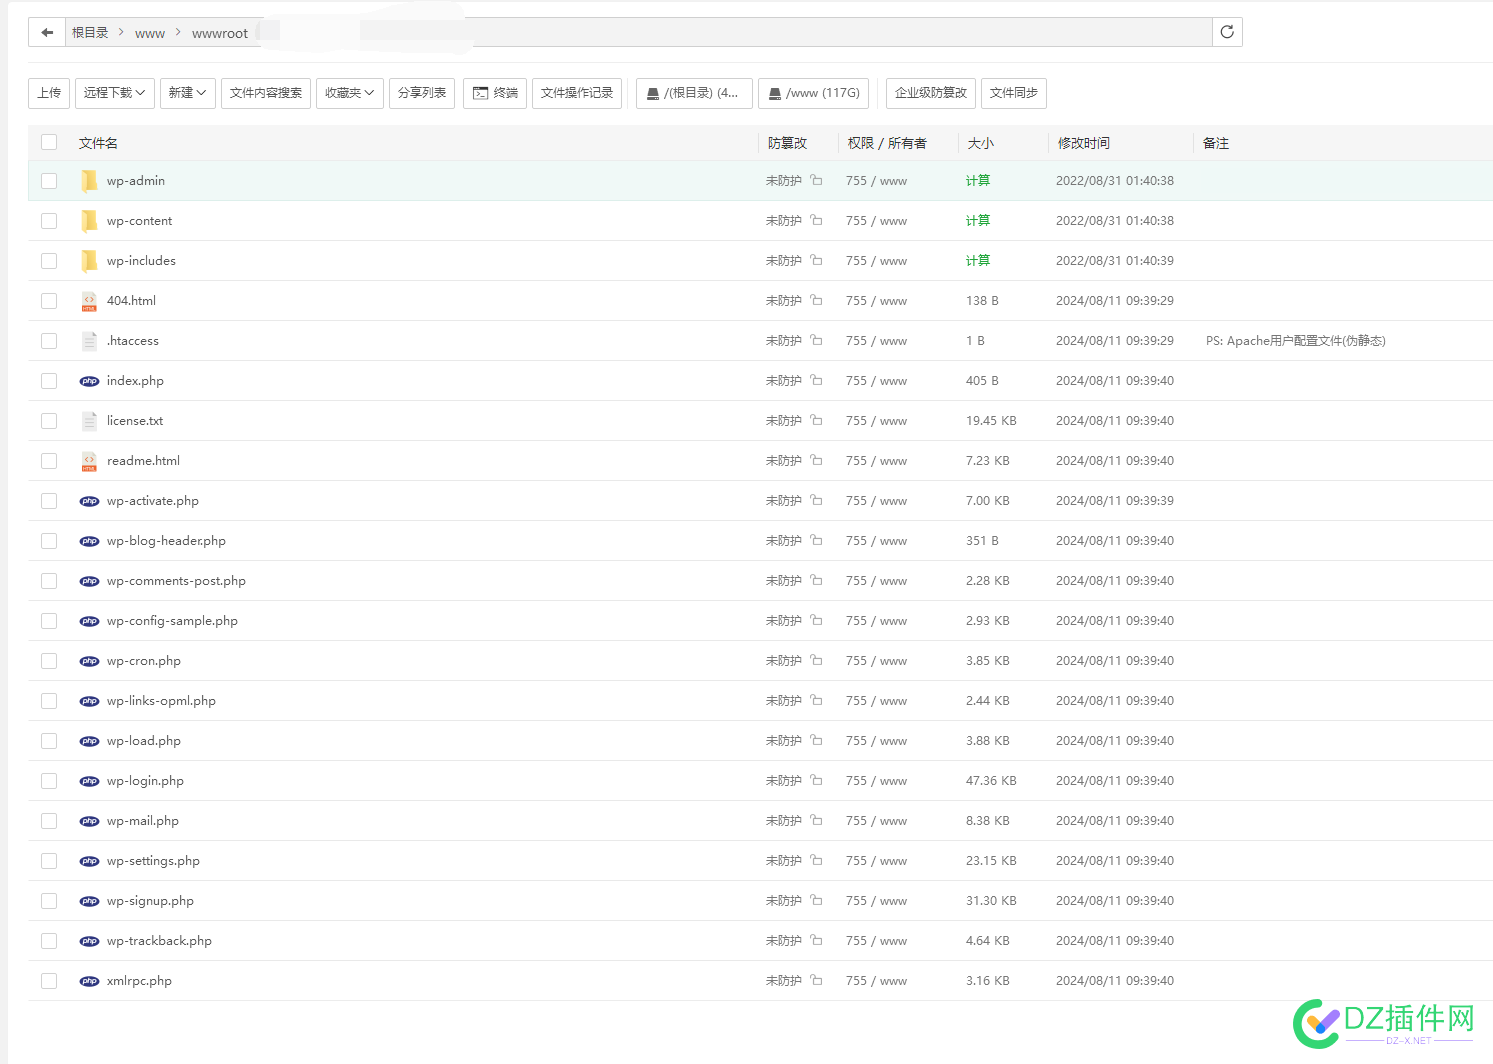Check the wp-activate.php row checkbox
This screenshot has width=1493, height=1064.
(x=49, y=501)
